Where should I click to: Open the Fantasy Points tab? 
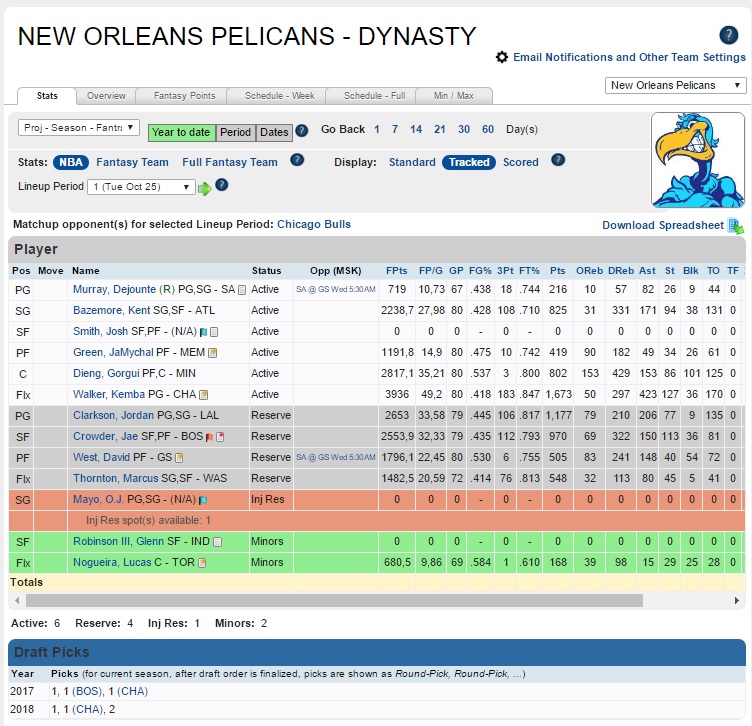click(x=184, y=96)
